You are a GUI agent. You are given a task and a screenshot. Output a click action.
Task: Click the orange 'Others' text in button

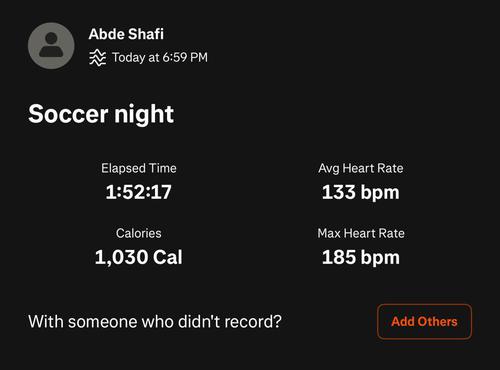[x=437, y=321]
